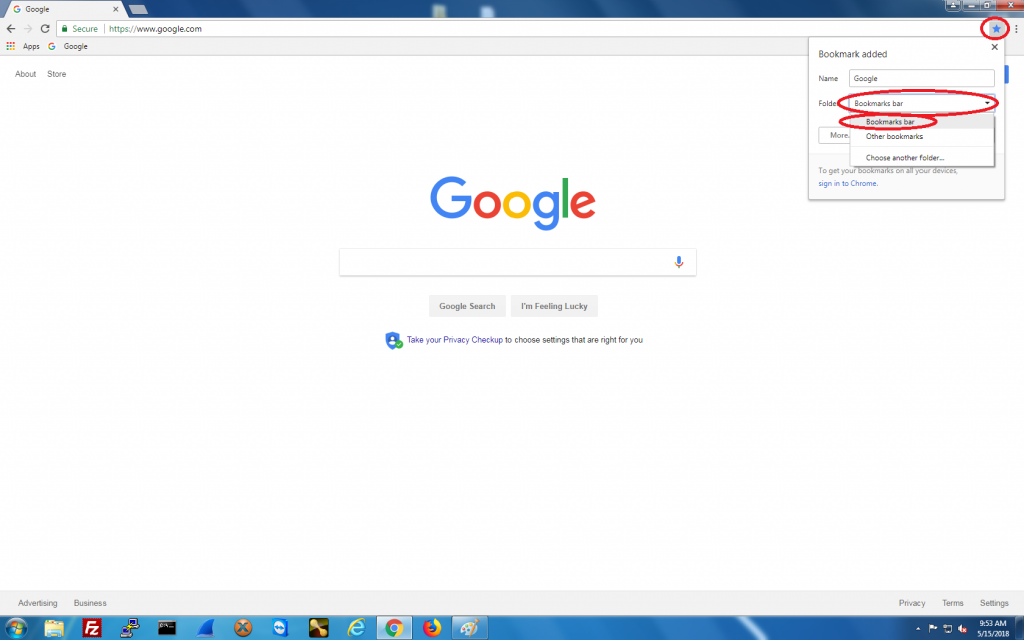Launch Internet Explorer from the taskbar
This screenshot has width=1024, height=640.
point(356,627)
